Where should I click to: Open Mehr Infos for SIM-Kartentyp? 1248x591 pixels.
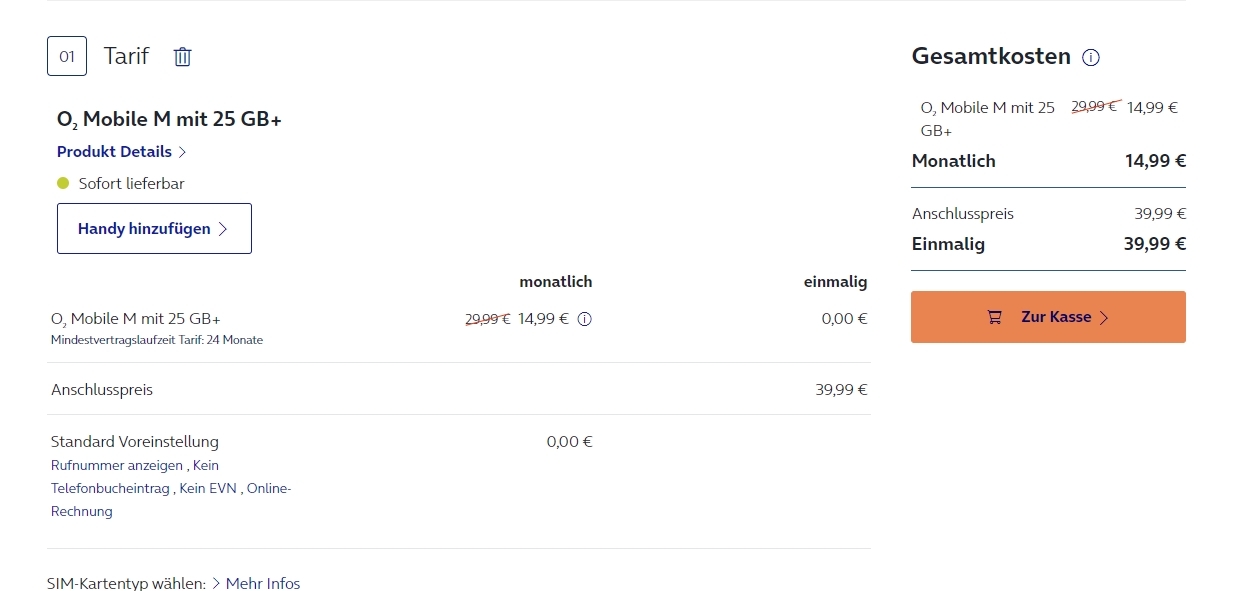pyautogui.click(x=263, y=583)
